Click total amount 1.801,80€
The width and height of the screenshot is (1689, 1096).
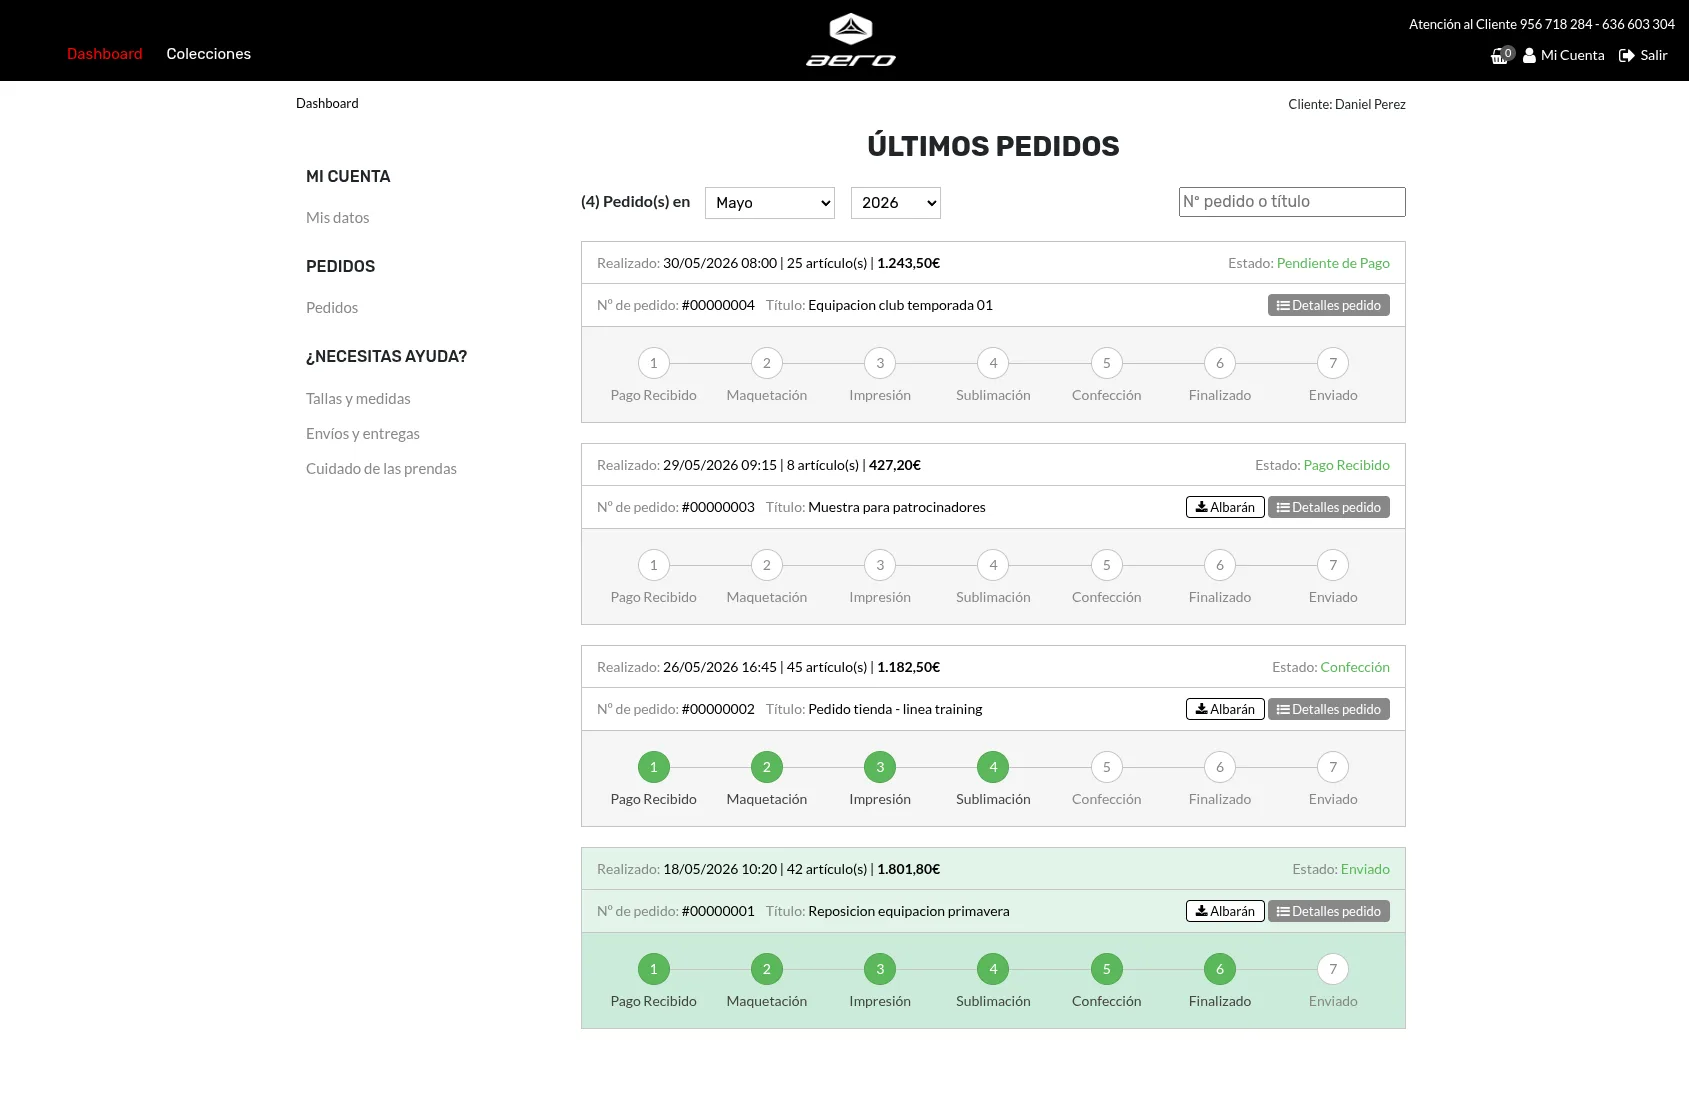(x=909, y=869)
